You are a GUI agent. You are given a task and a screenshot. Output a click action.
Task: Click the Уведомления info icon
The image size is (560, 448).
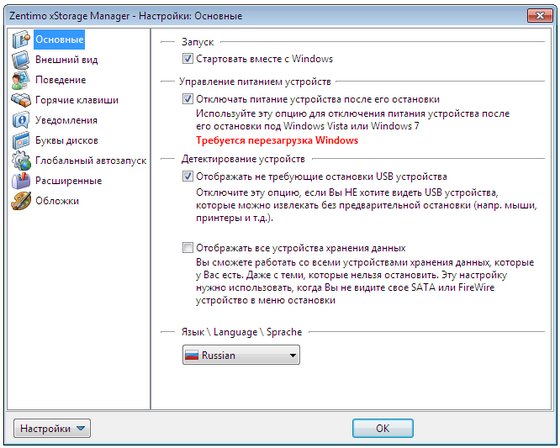pyautogui.click(x=21, y=120)
